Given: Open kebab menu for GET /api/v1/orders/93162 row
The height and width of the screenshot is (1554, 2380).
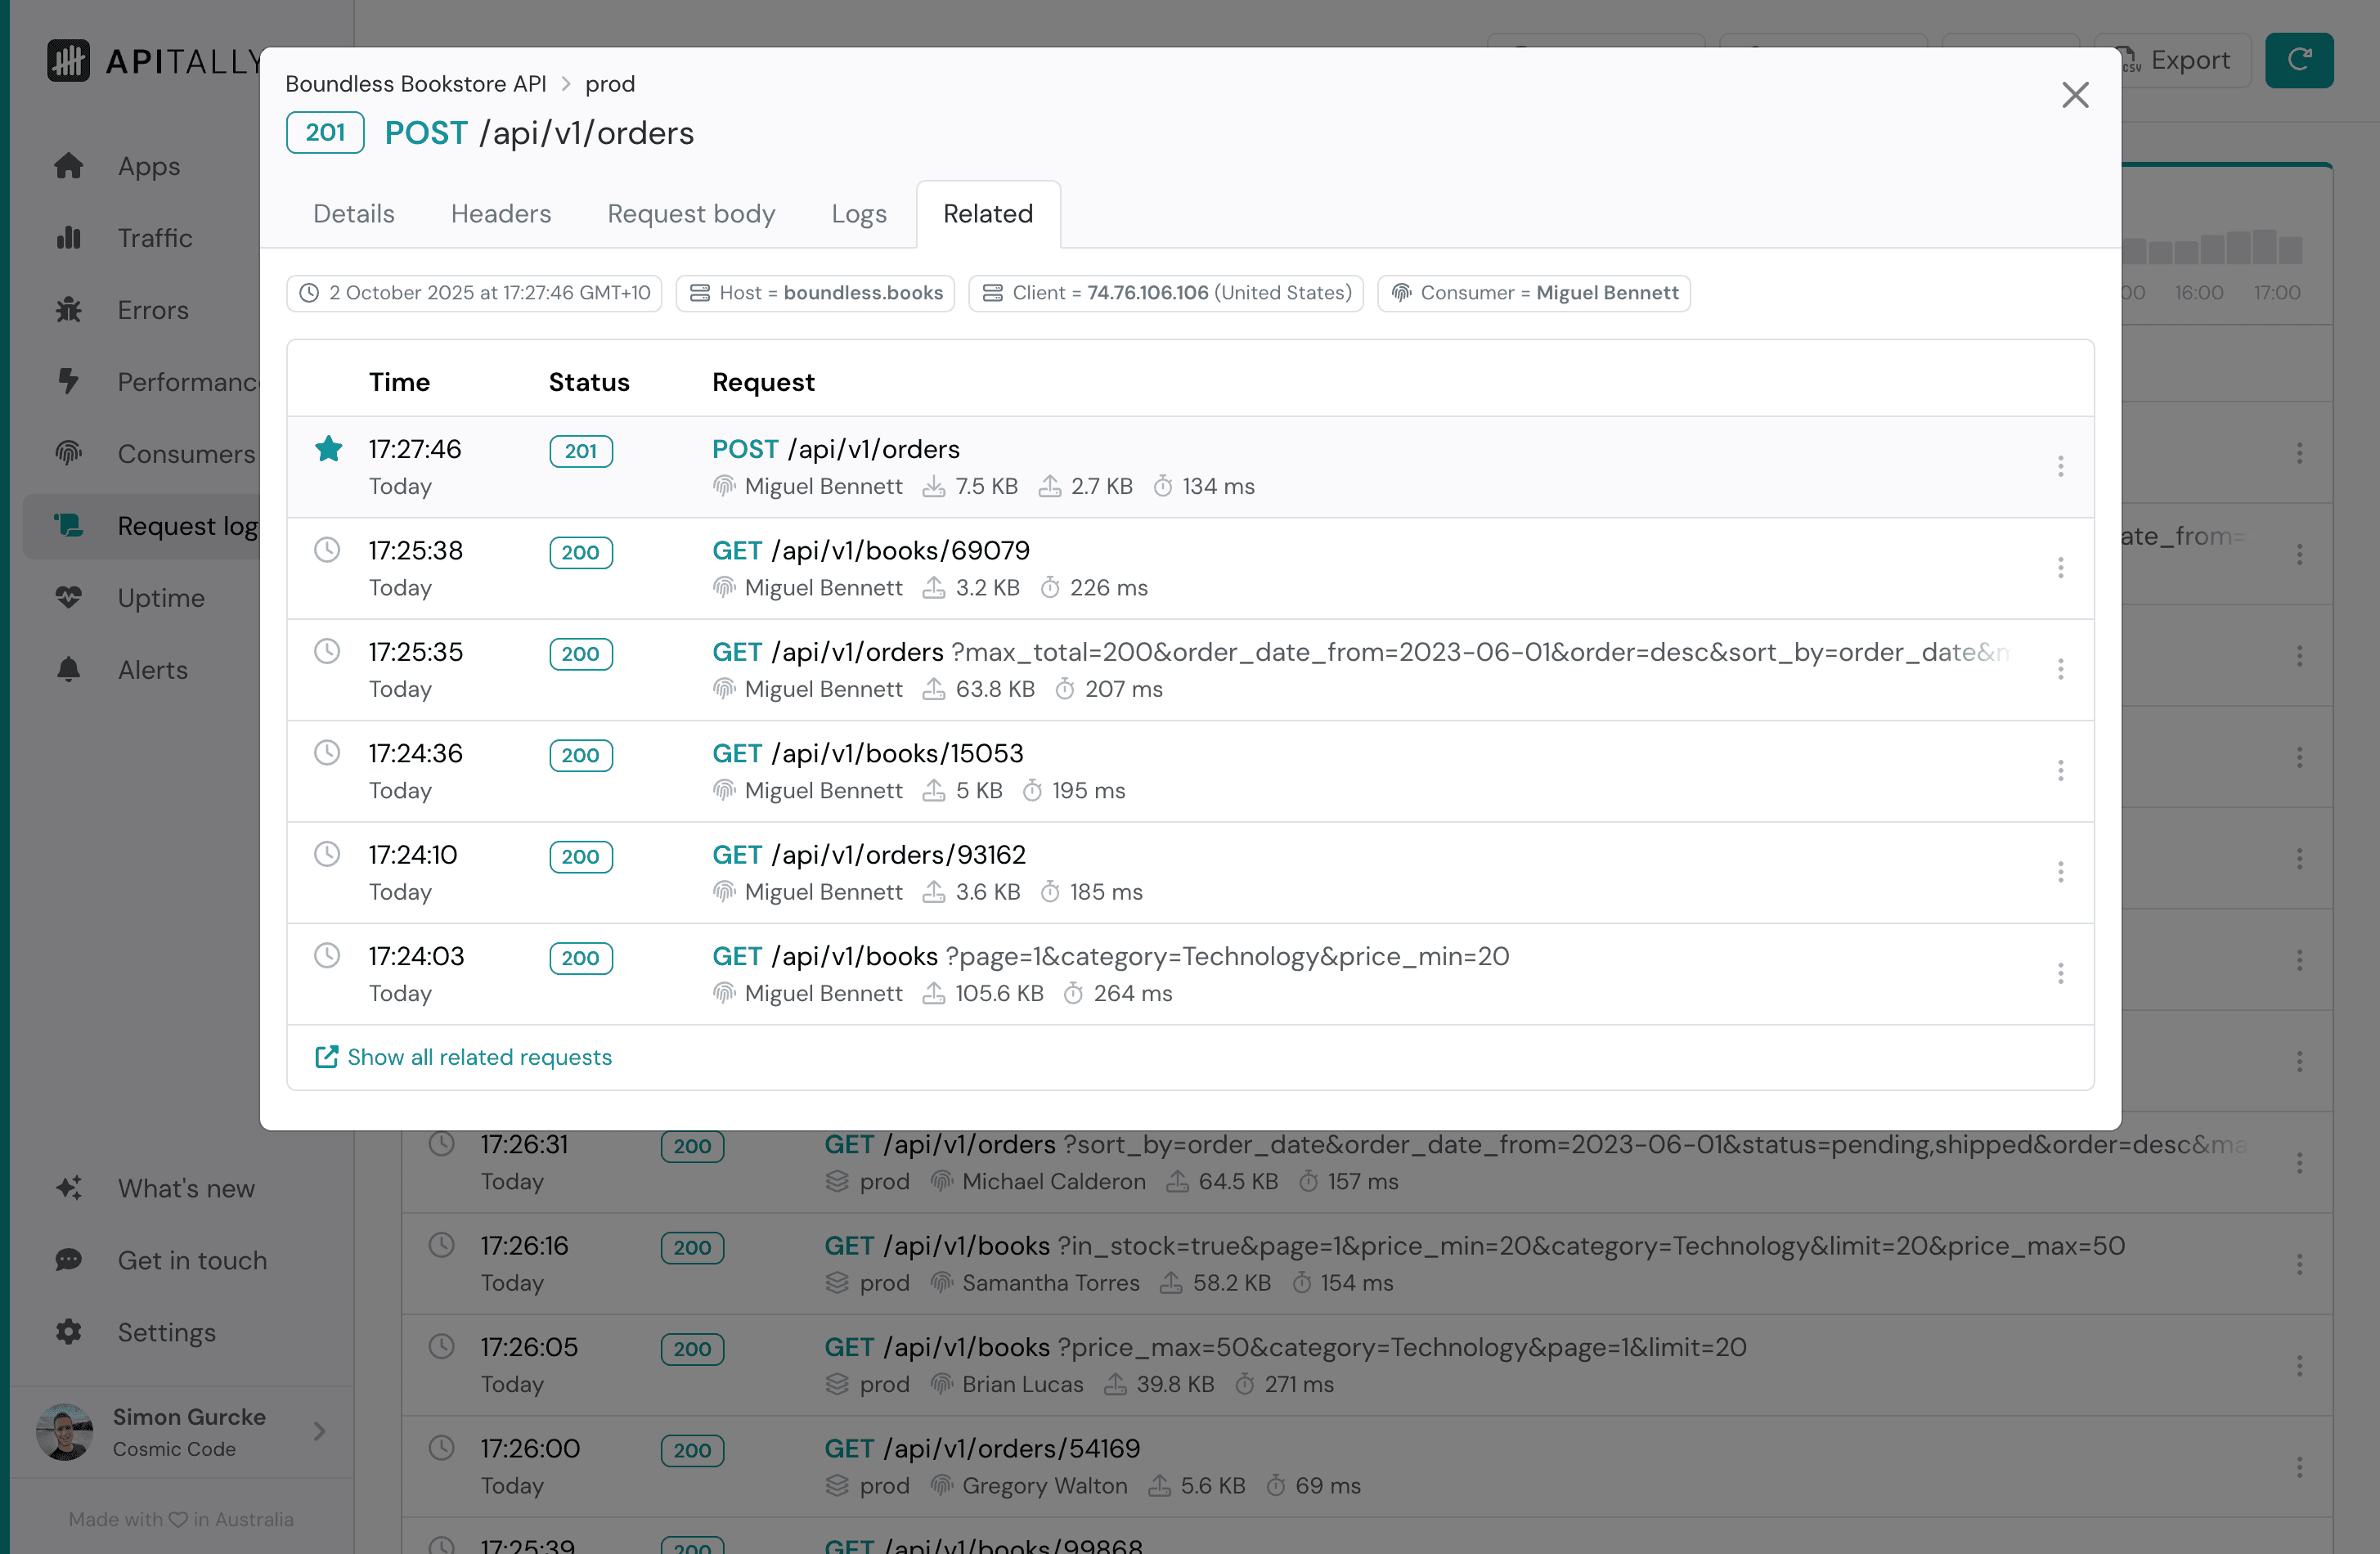Looking at the screenshot, I should (2060, 872).
